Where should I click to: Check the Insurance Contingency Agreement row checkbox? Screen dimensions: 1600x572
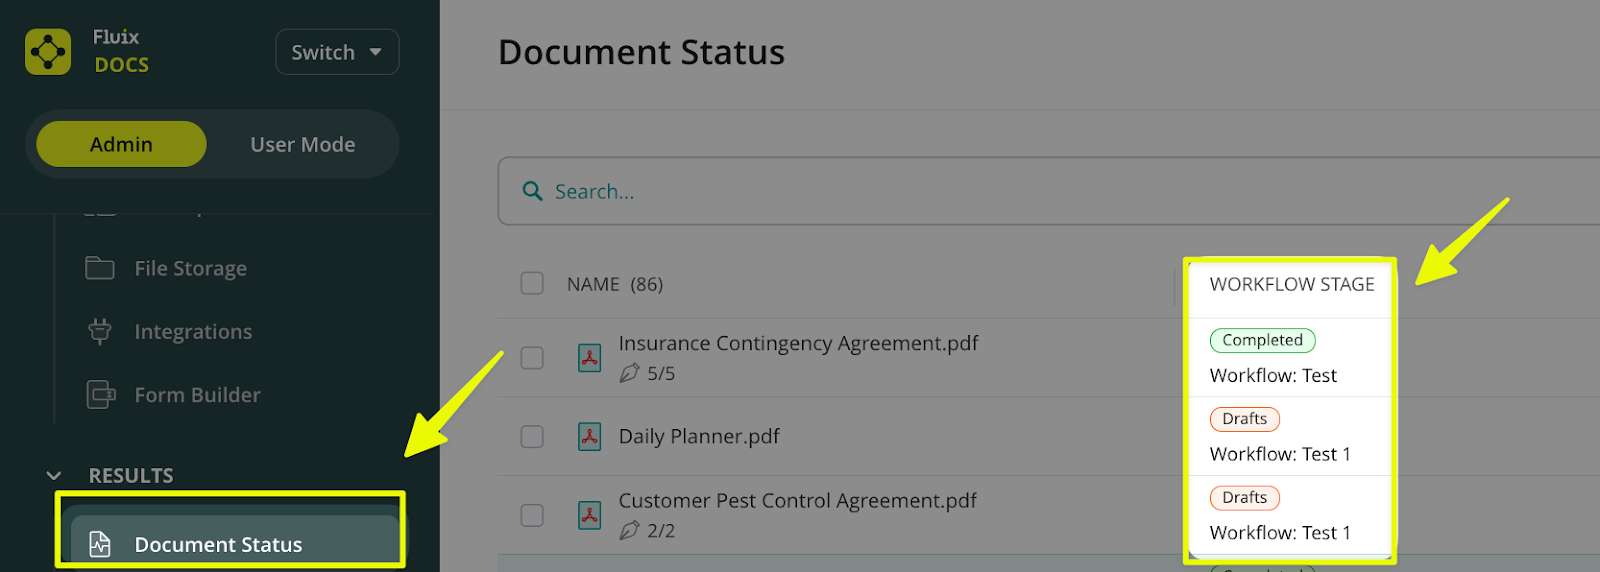click(x=532, y=358)
